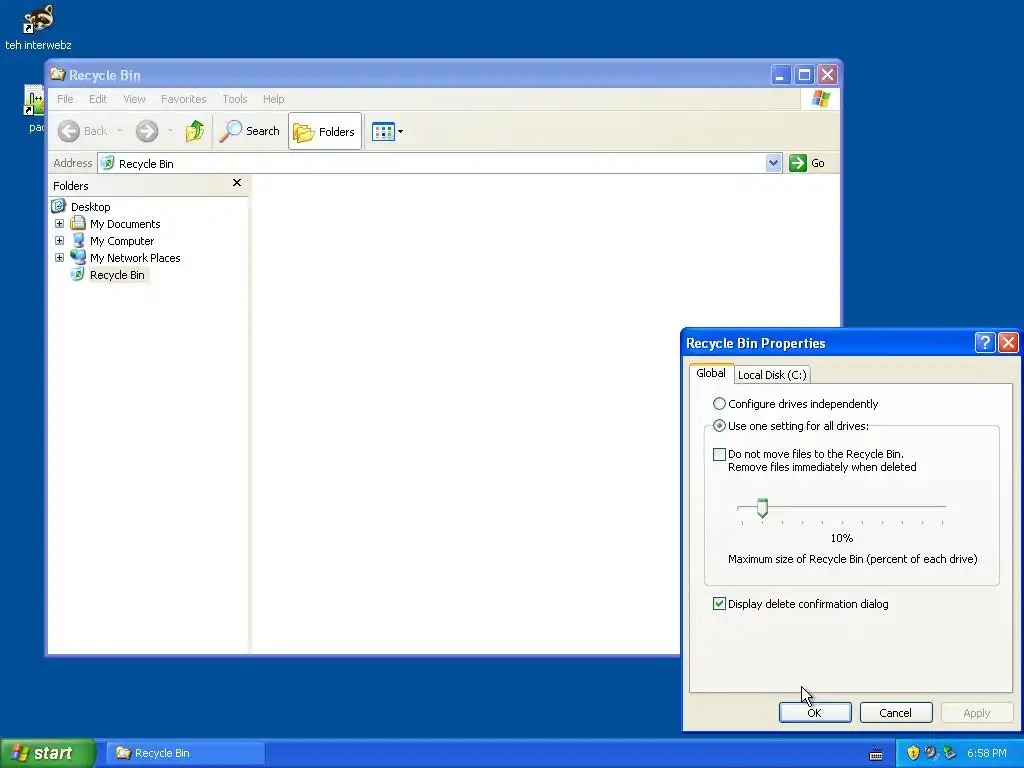Open teh interwebz desktop shortcut
Viewport: 1024px width, 768px height.
coord(38,27)
